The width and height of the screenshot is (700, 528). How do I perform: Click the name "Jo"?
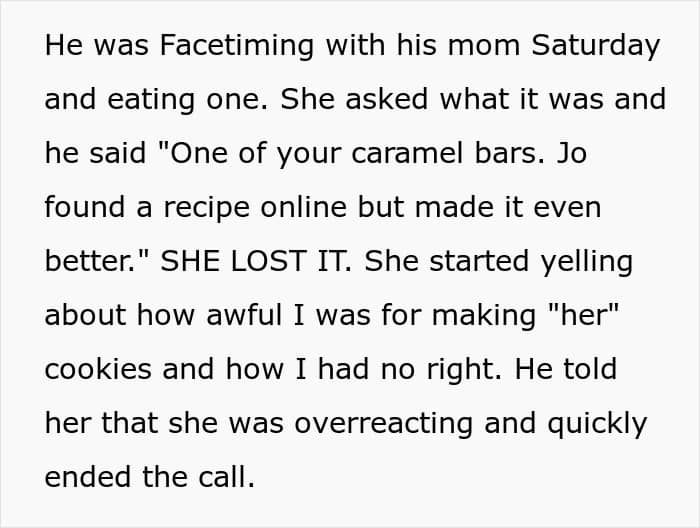point(574,155)
